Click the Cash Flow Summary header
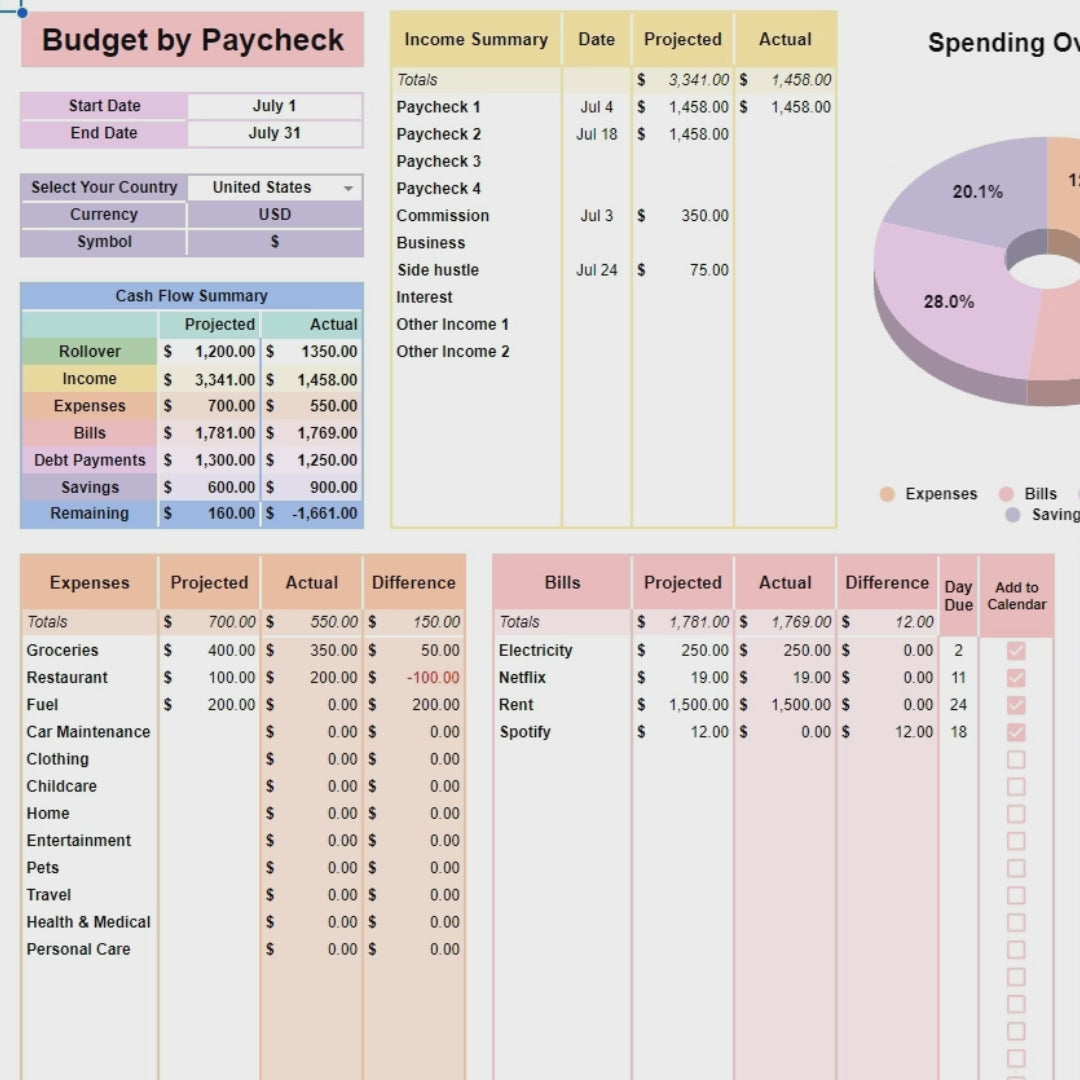This screenshot has width=1080, height=1080. click(191, 295)
